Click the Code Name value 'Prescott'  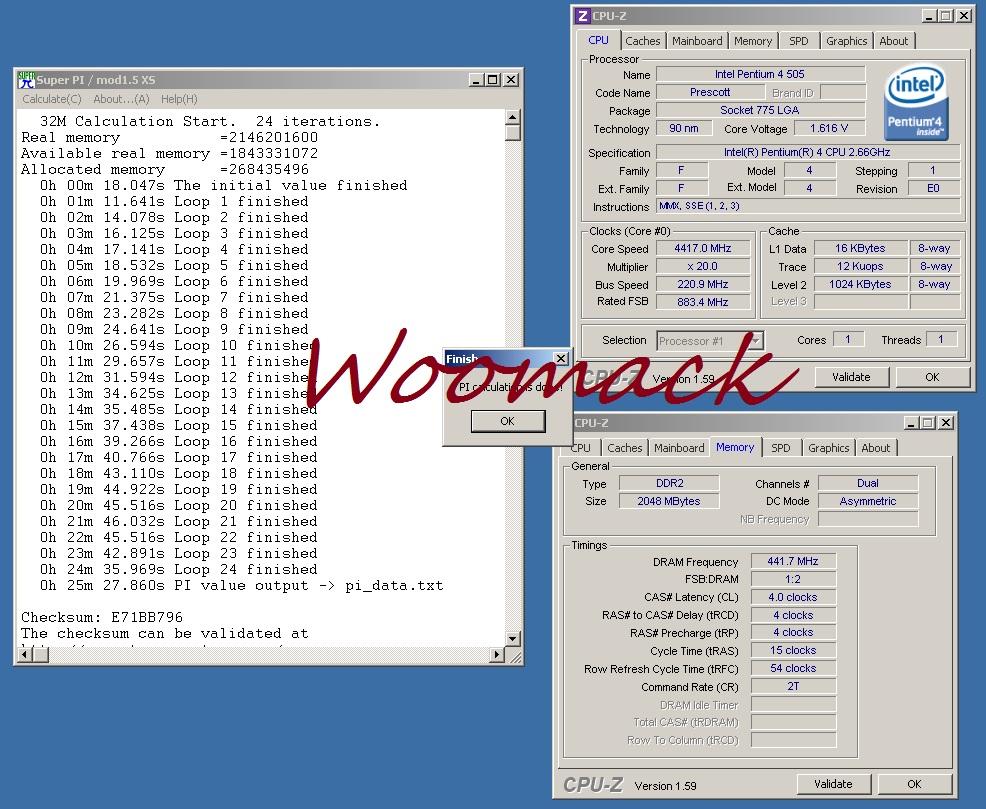[710, 92]
